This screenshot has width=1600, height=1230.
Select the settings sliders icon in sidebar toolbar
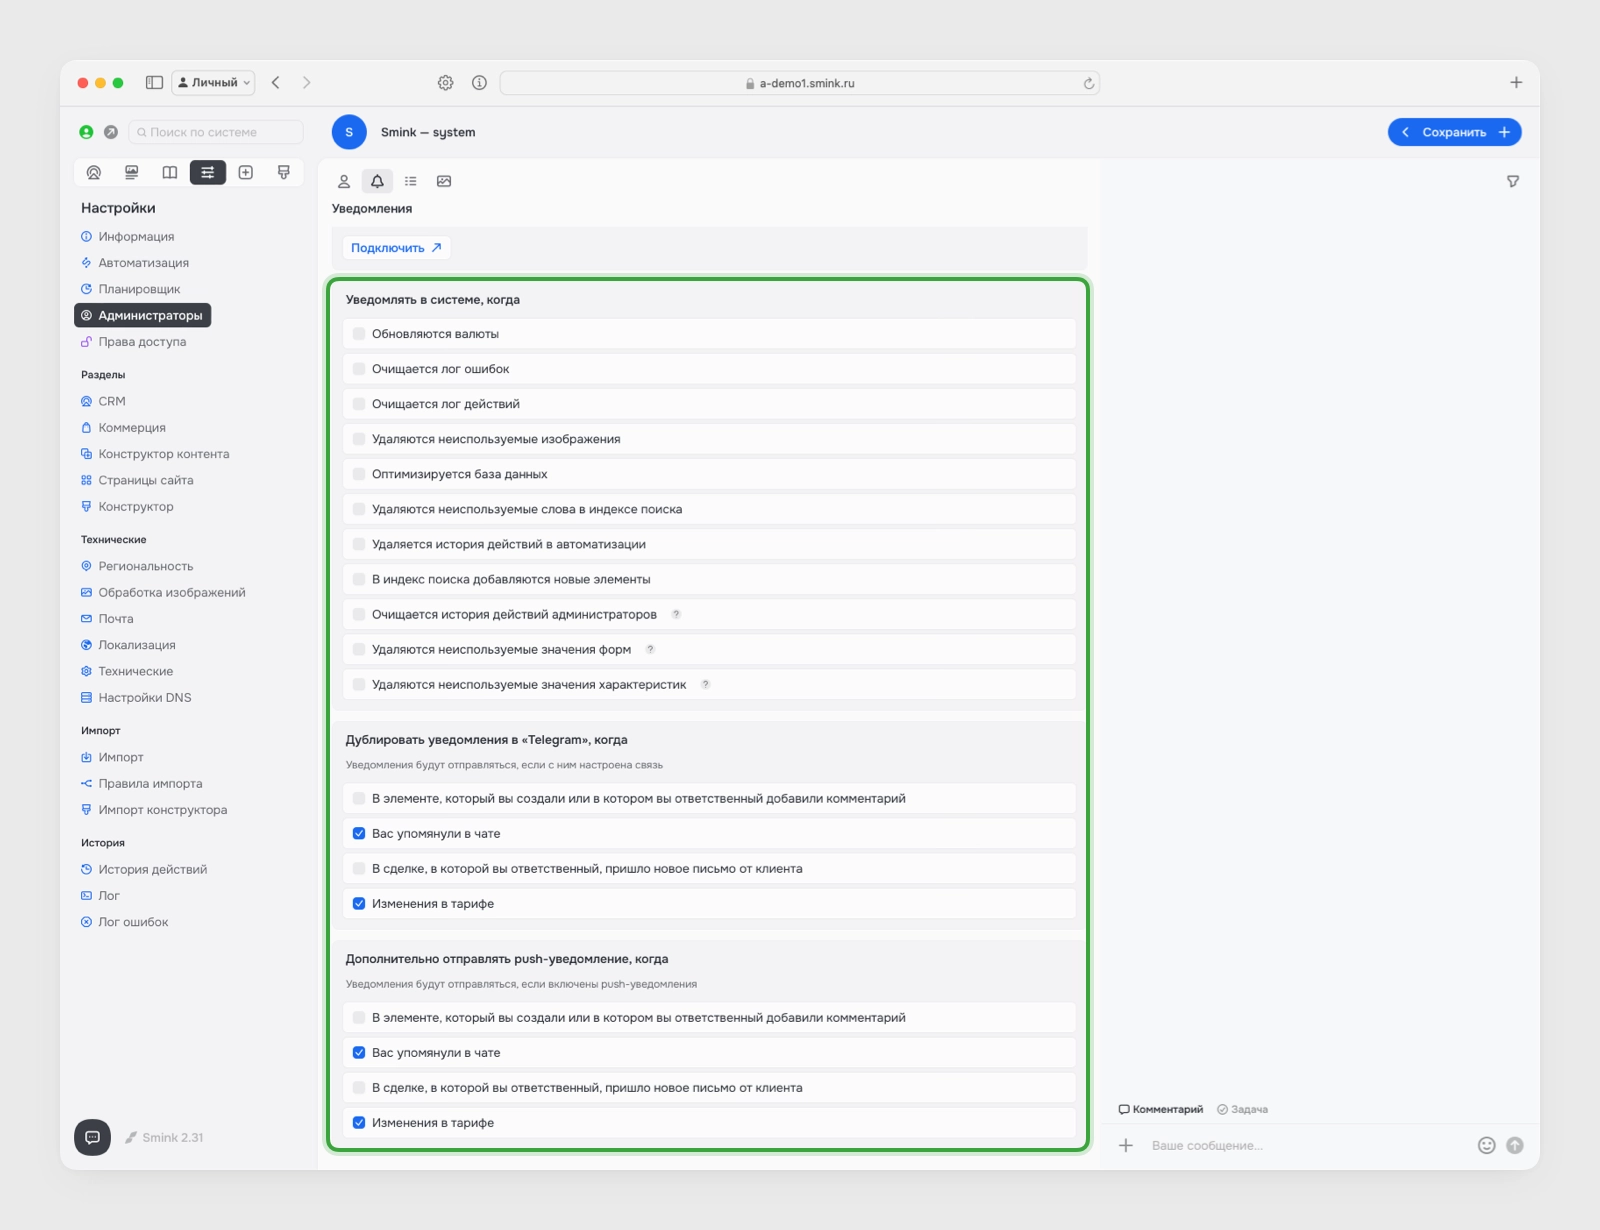pos(208,172)
